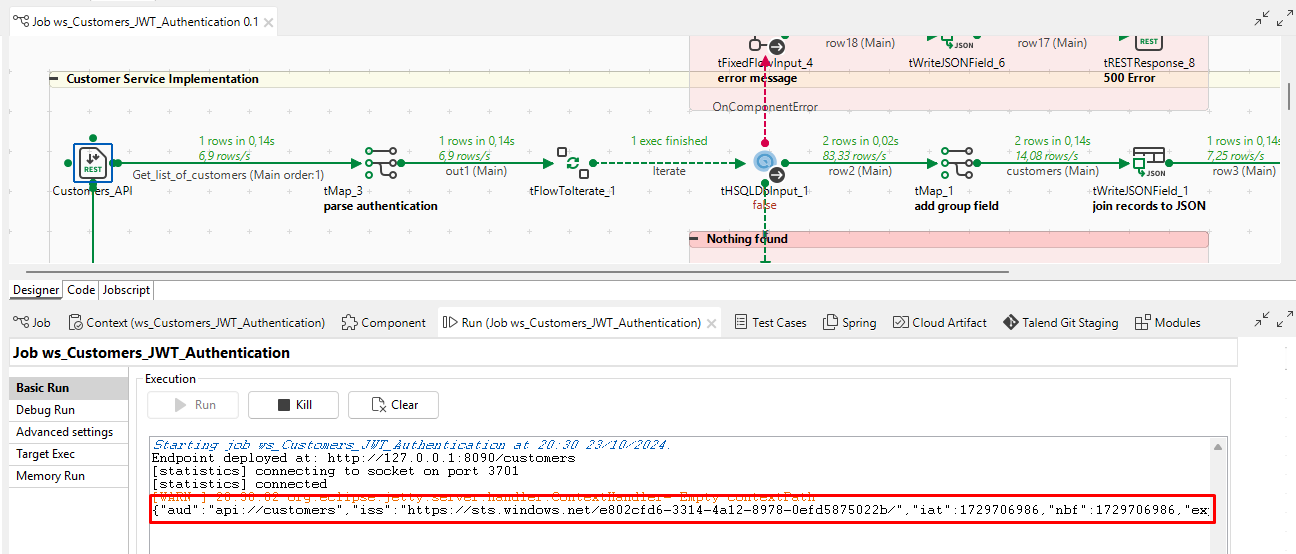Select Basic Run in the run list

click(69, 388)
